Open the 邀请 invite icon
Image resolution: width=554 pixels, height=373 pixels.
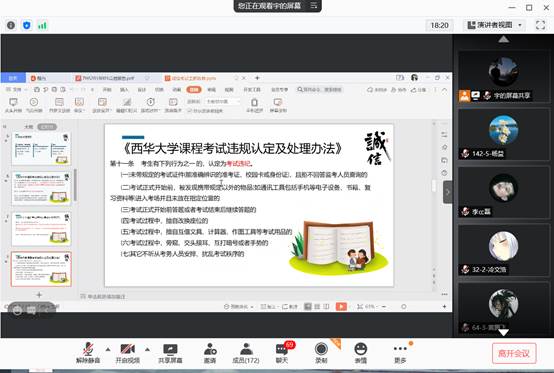(210, 353)
